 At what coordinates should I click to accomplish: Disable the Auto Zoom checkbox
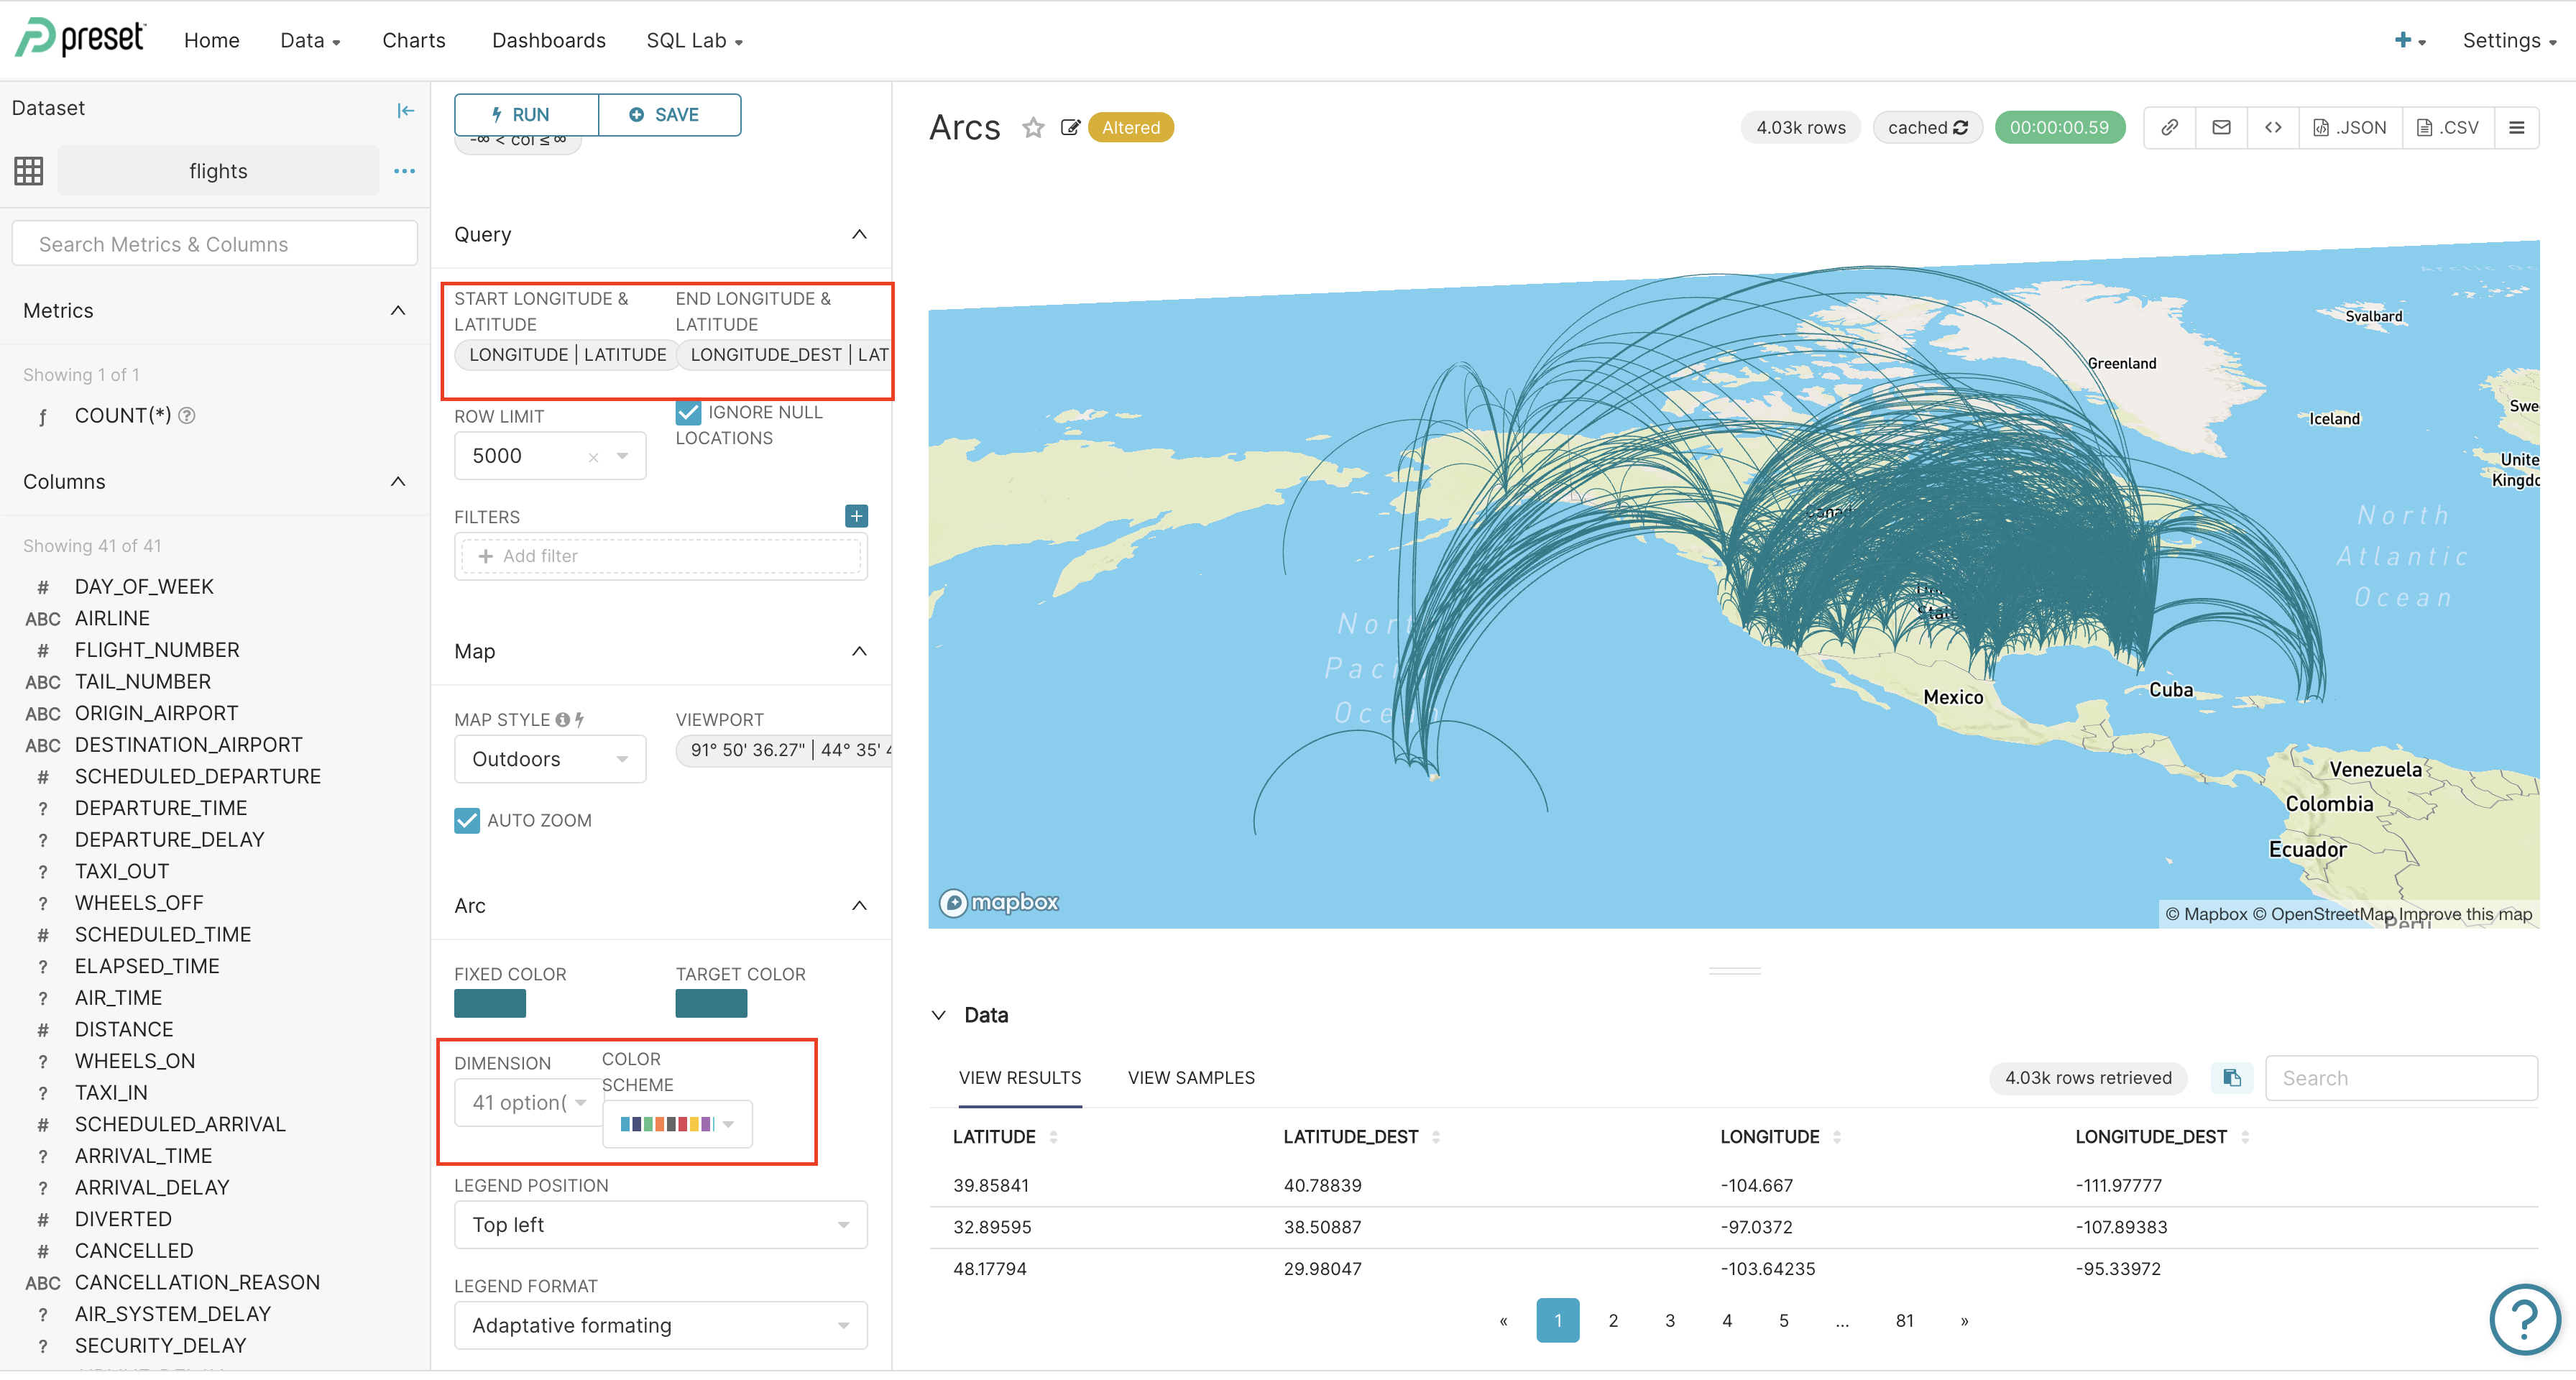pos(467,820)
